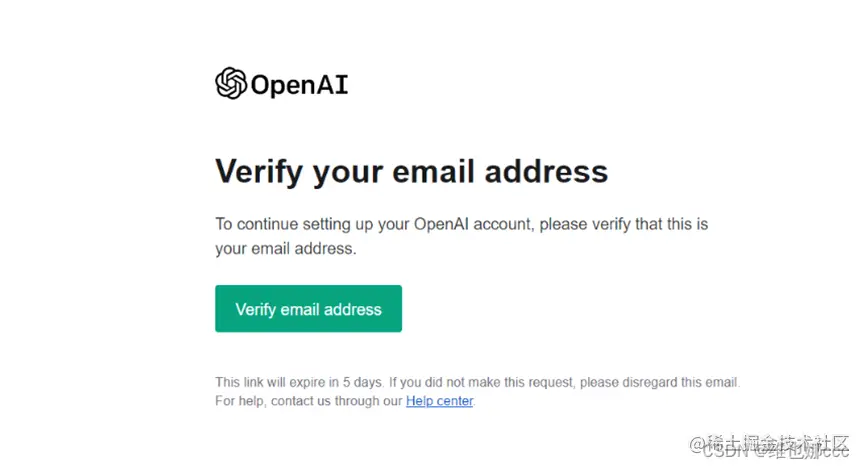The height and width of the screenshot is (469, 865).
Task: Click the word 'email' in the heading
Action: tap(434, 170)
